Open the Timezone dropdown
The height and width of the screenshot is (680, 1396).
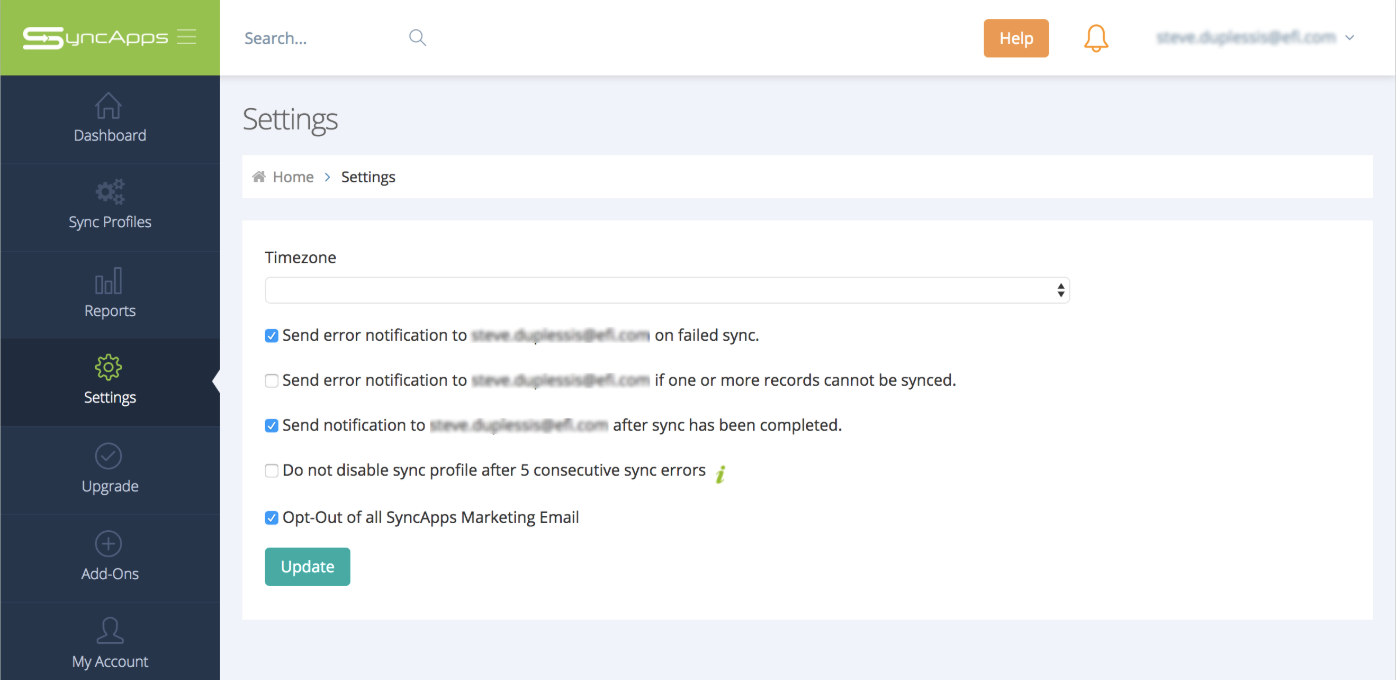point(667,290)
